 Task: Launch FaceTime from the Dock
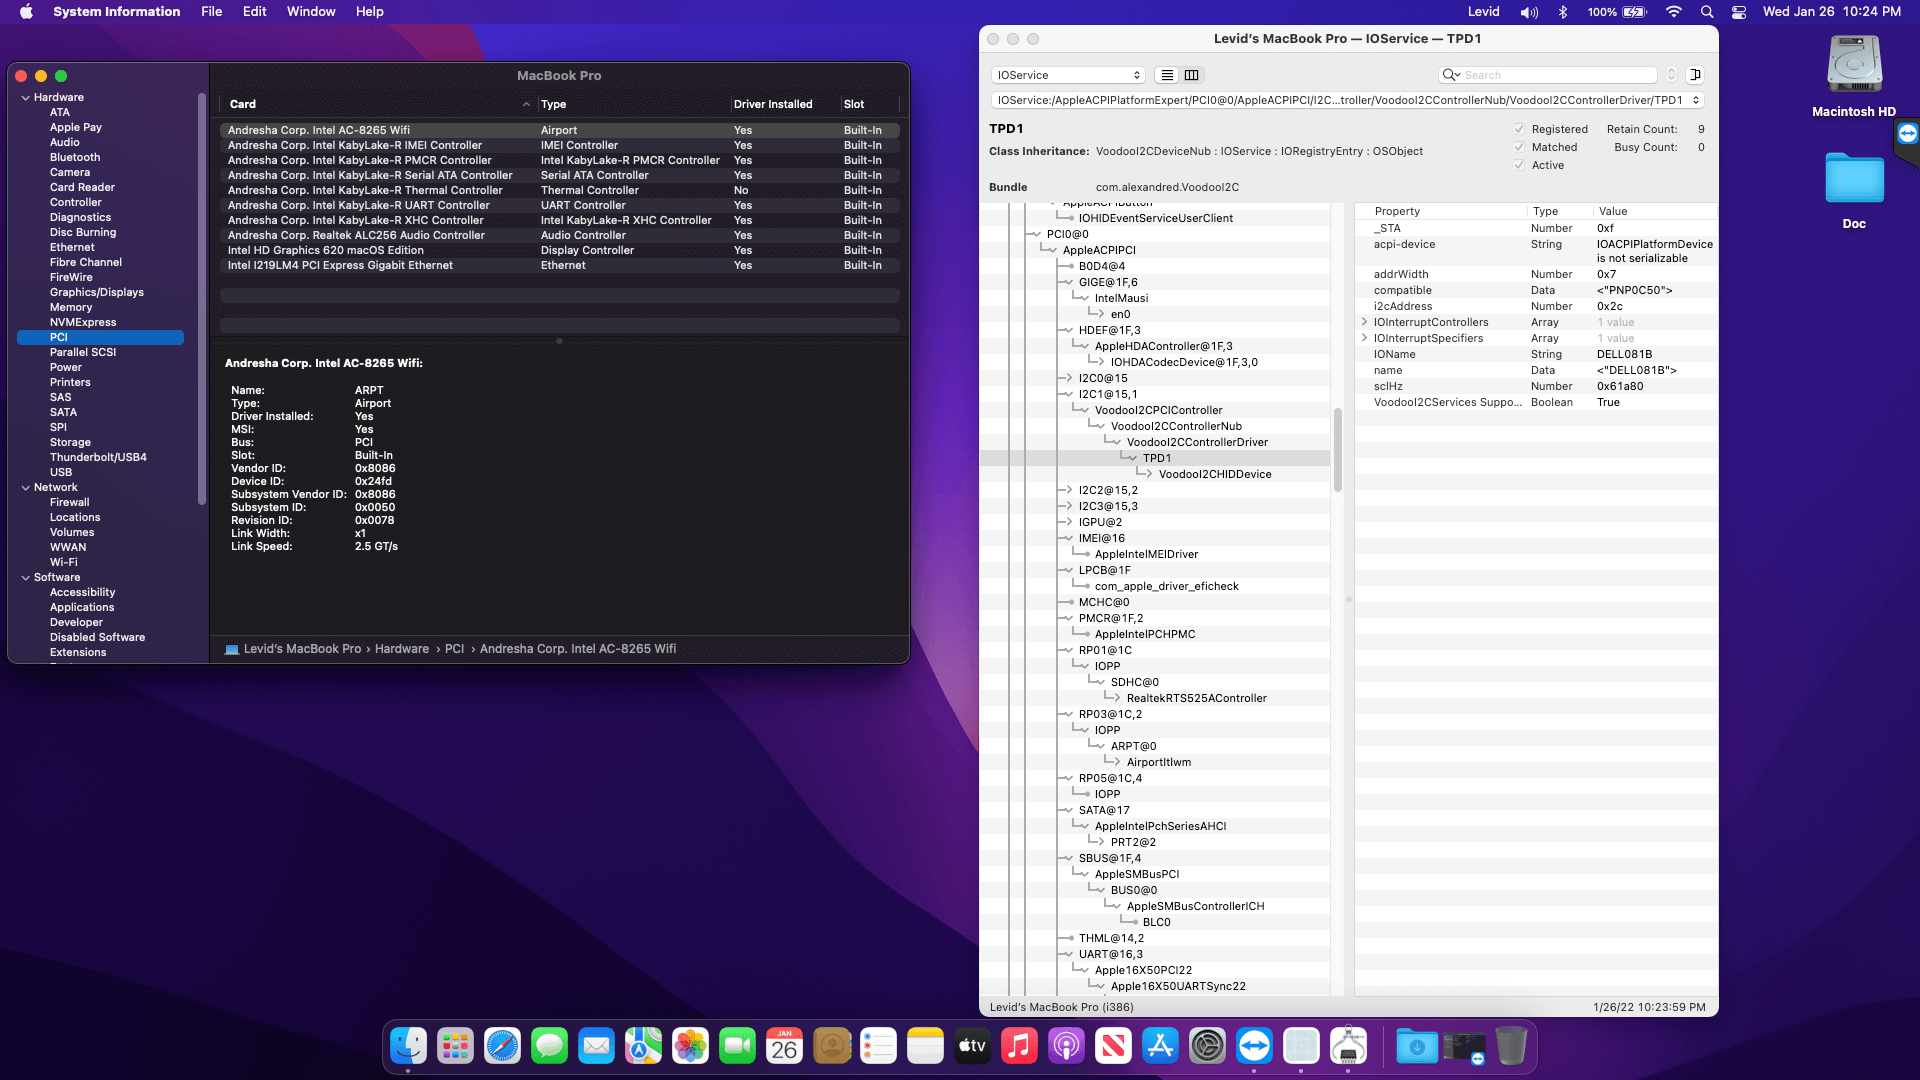[737, 1046]
